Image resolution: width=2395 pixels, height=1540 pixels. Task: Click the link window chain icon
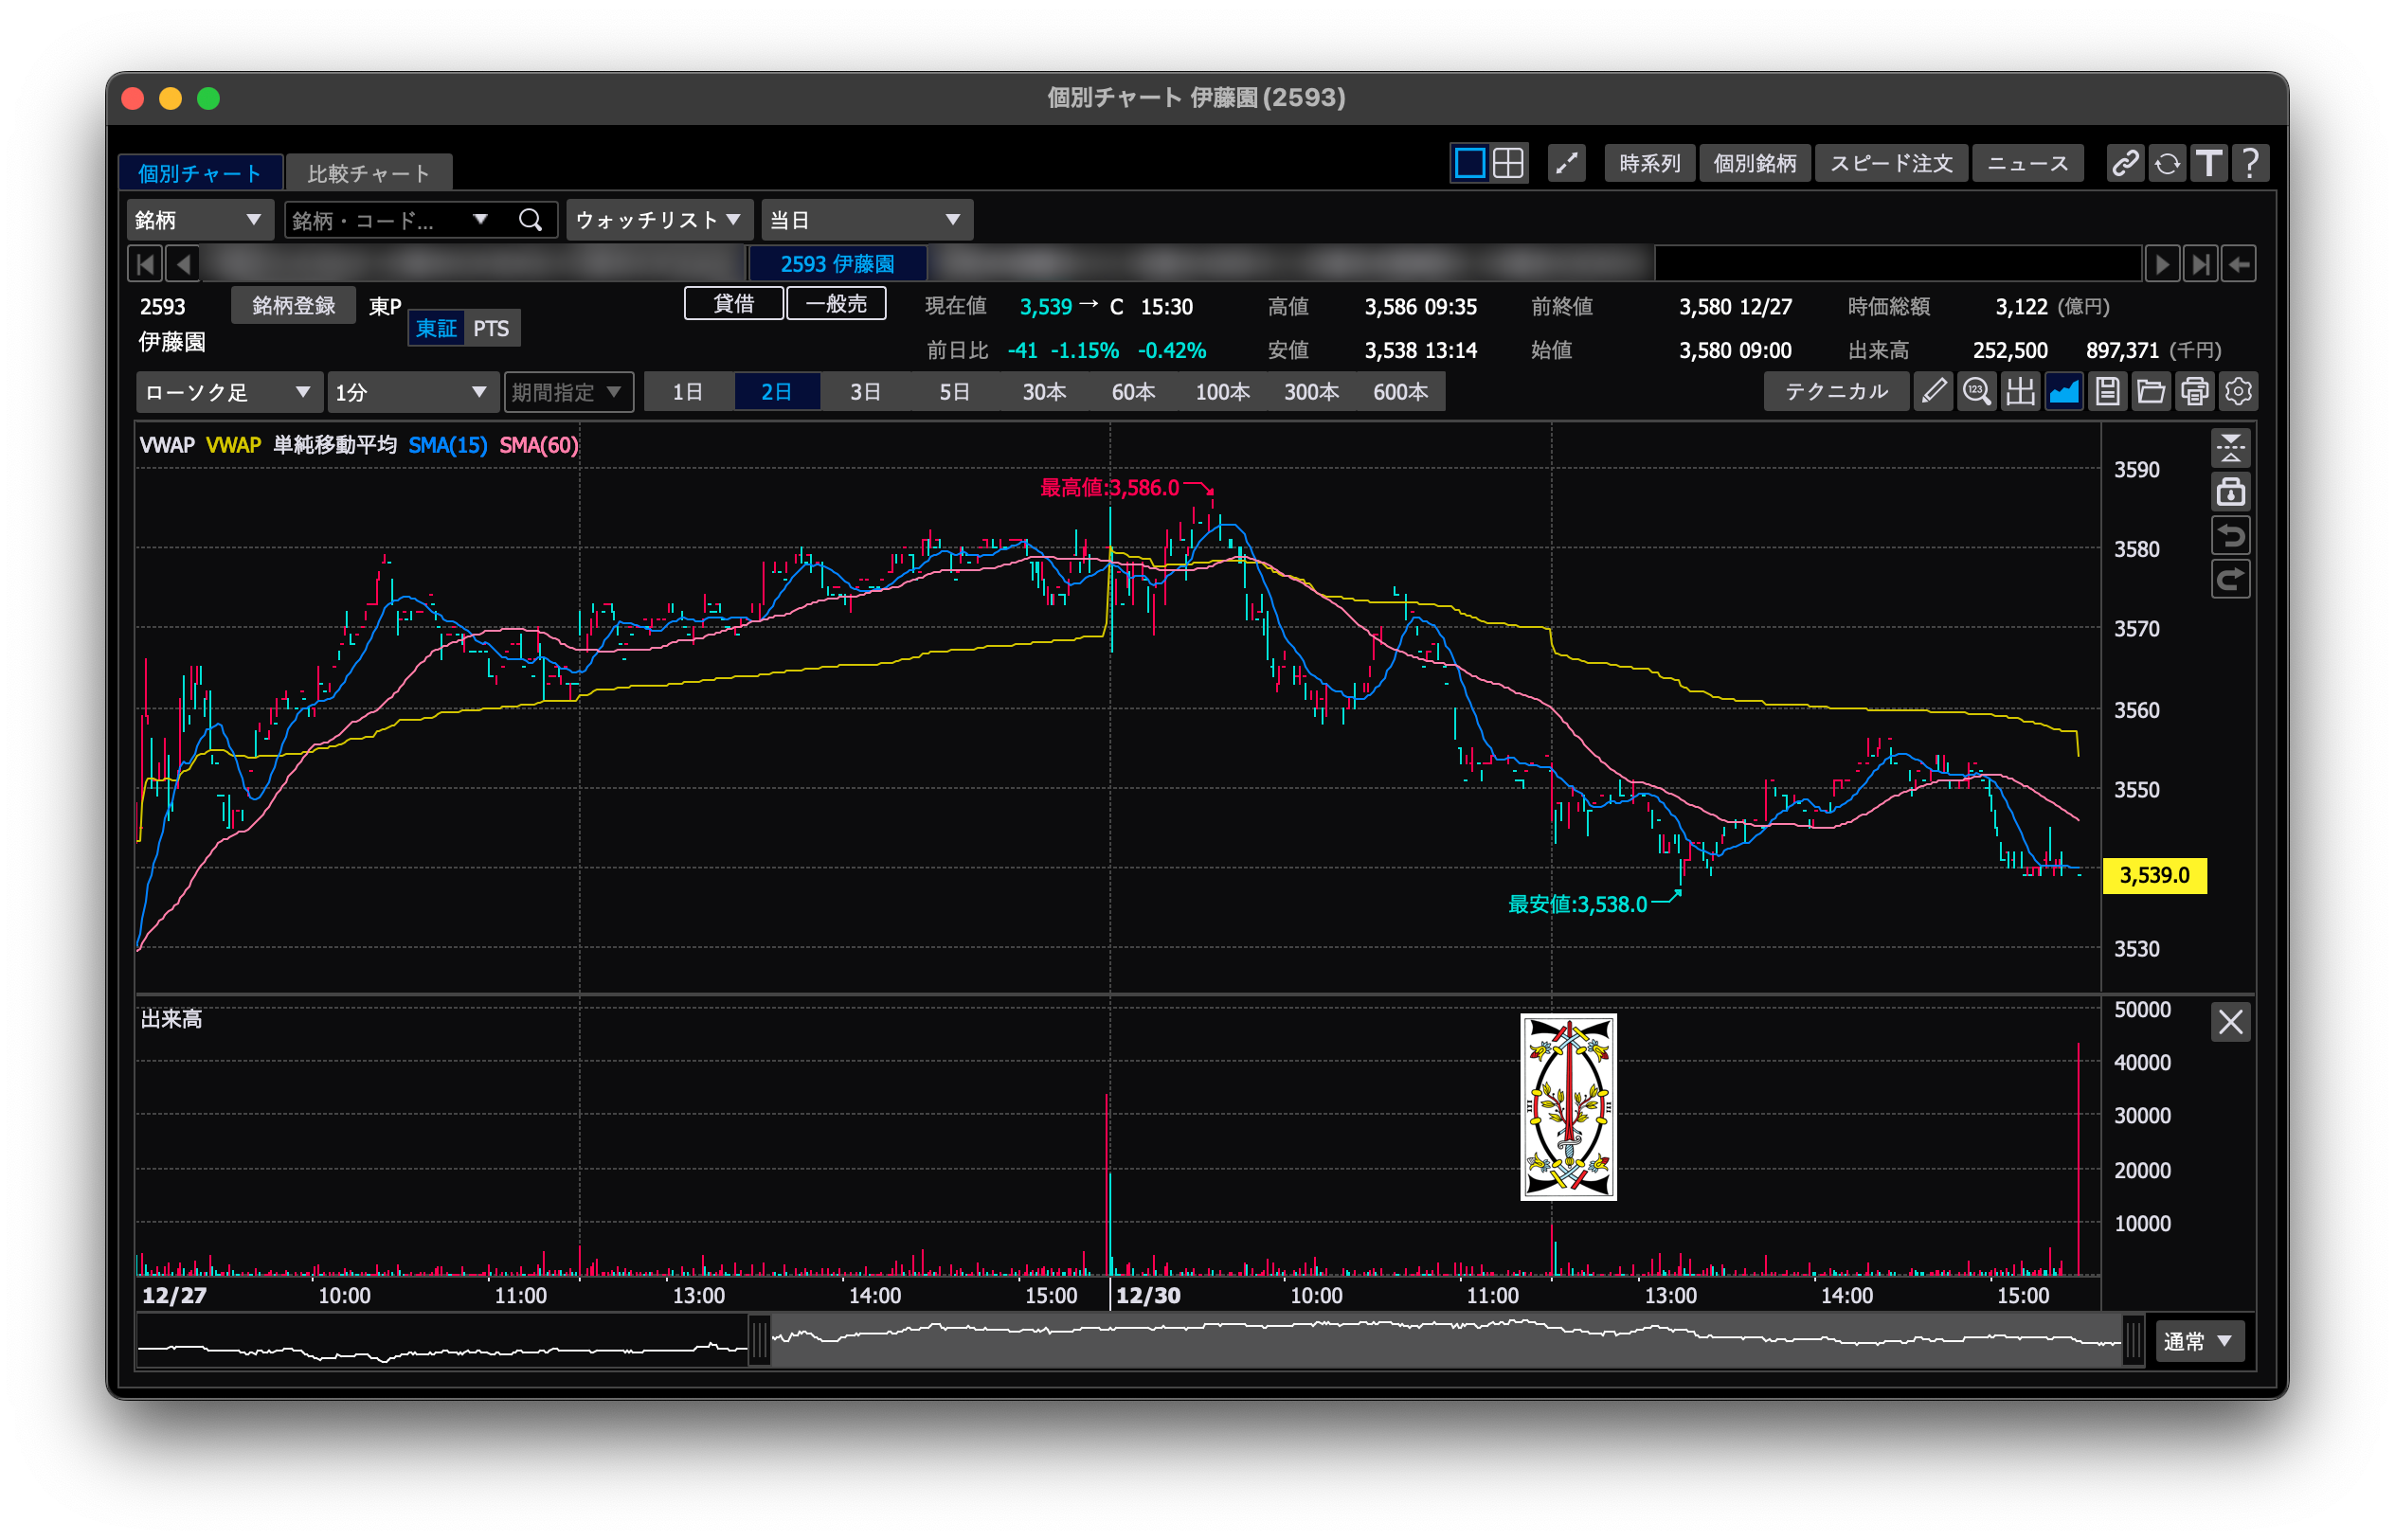(x=2124, y=163)
